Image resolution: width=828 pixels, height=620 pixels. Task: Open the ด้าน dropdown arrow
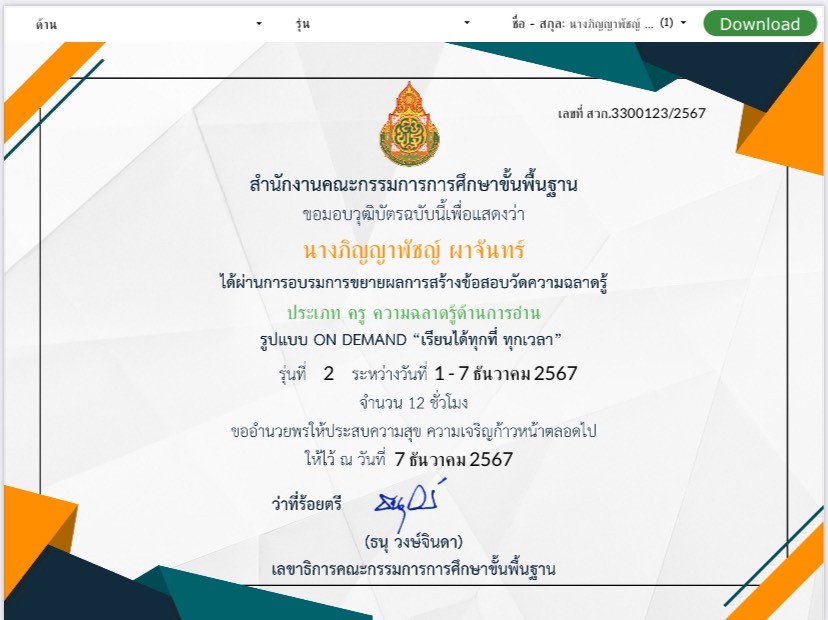pyautogui.click(x=259, y=24)
